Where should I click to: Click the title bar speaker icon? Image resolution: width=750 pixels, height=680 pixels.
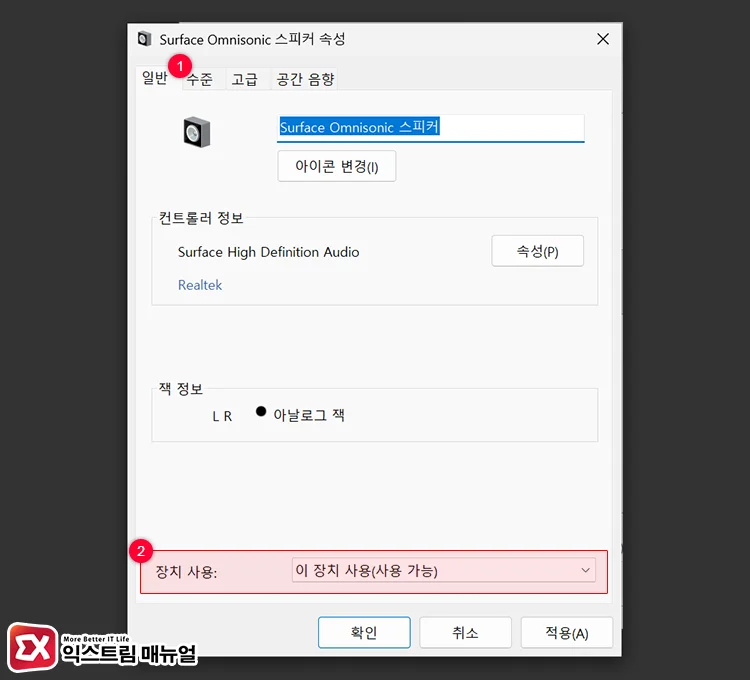(x=144, y=39)
